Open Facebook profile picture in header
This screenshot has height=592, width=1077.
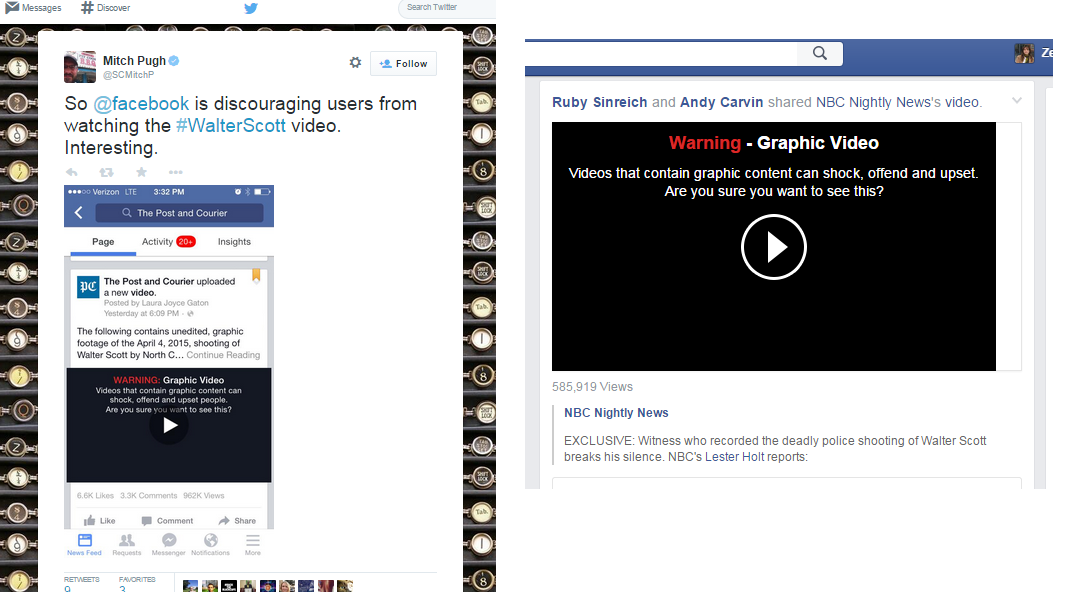tap(1024, 53)
